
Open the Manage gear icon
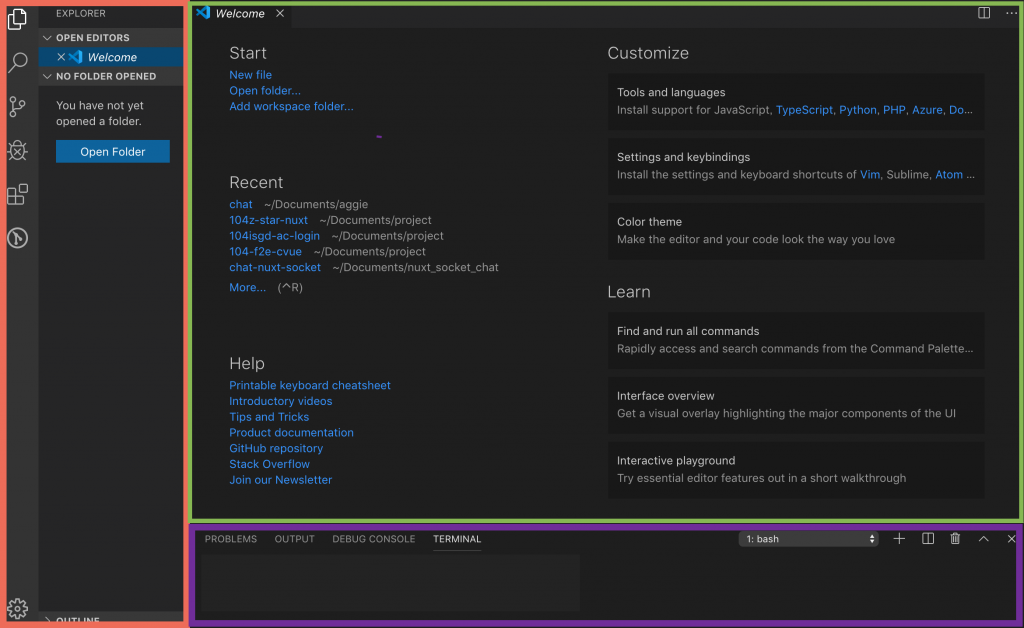point(18,608)
